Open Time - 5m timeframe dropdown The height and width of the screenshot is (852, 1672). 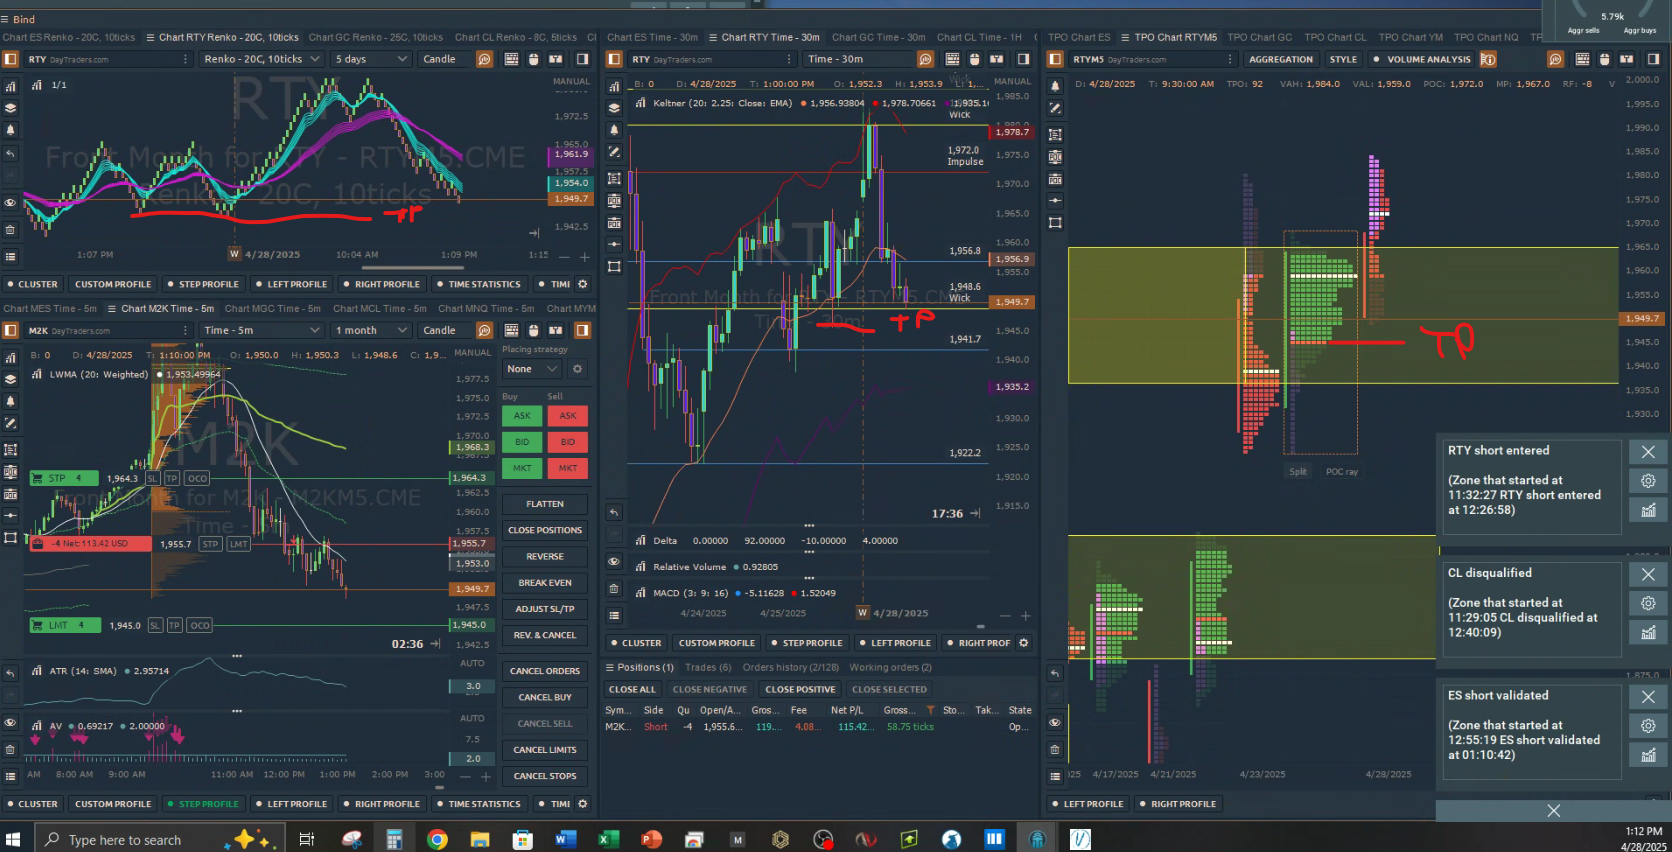pos(261,330)
